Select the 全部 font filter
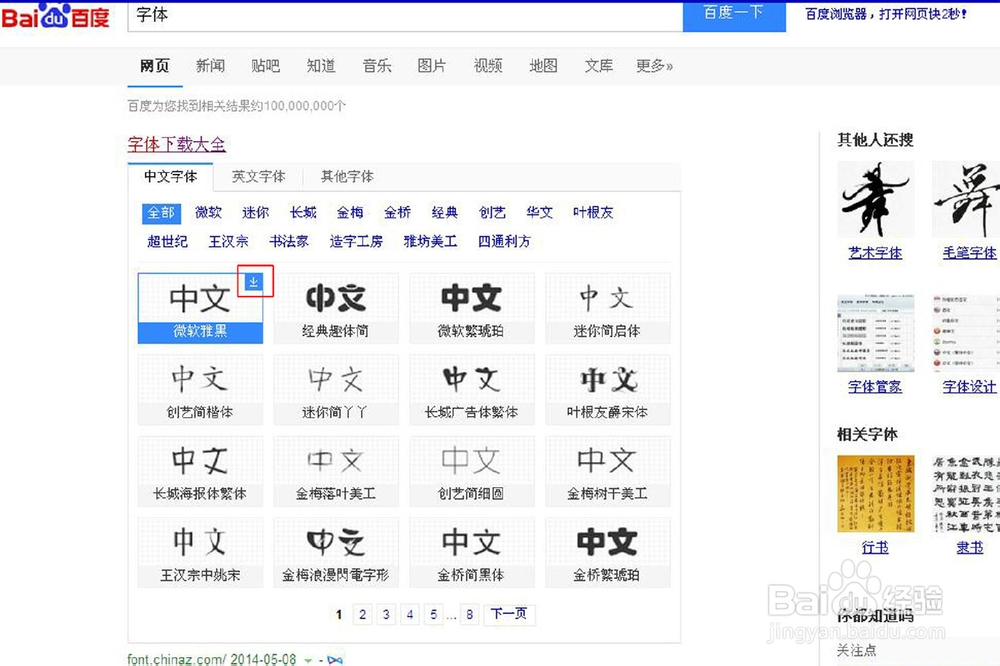This screenshot has height=666, width=1000. click(161, 212)
